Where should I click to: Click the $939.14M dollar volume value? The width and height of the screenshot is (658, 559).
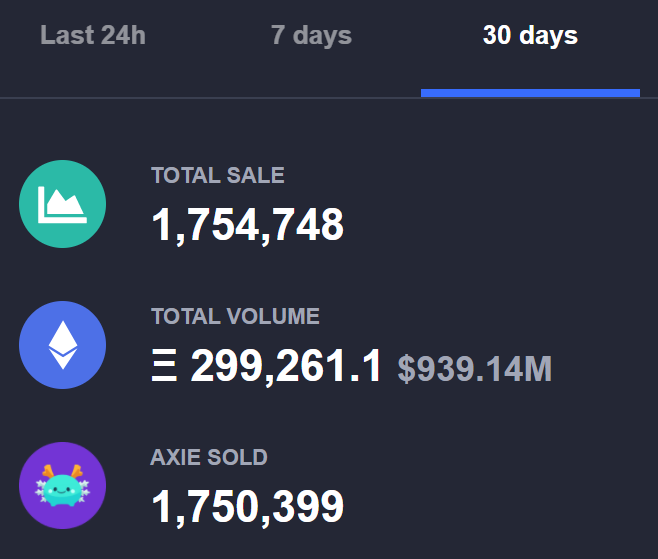coord(474,370)
